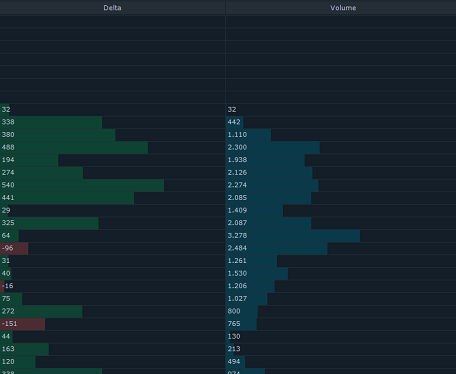Image resolution: width=456 pixels, height=374 pixels.
Task: Select the Volume value 130
Action: pyautogui.click(x=234, y=336)
